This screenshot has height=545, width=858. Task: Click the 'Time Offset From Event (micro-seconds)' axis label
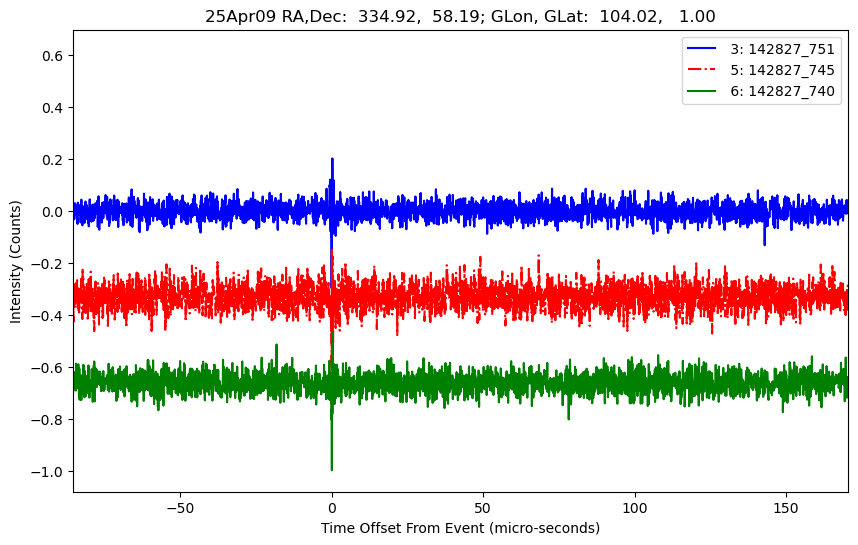[460, 528]
